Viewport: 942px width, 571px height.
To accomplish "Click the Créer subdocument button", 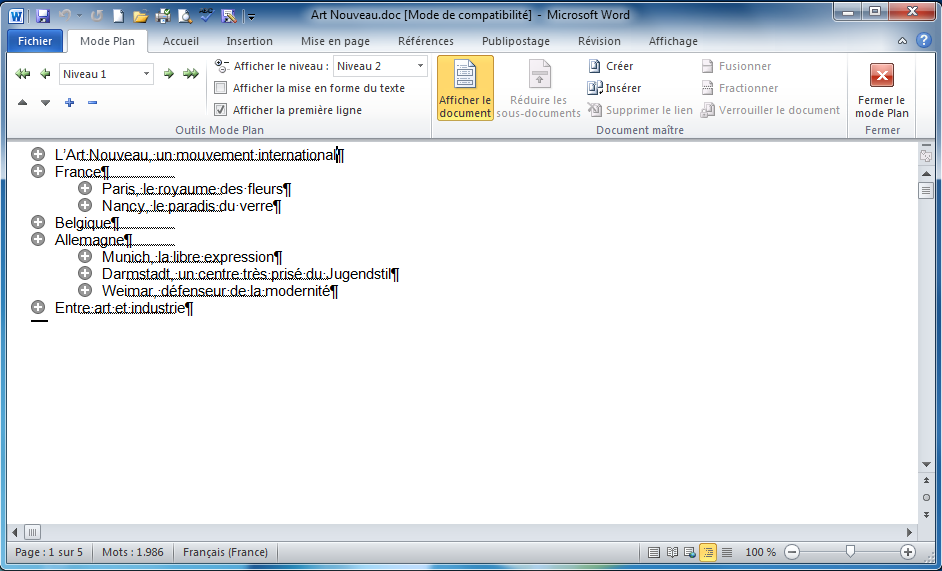I will click(611, 66).
